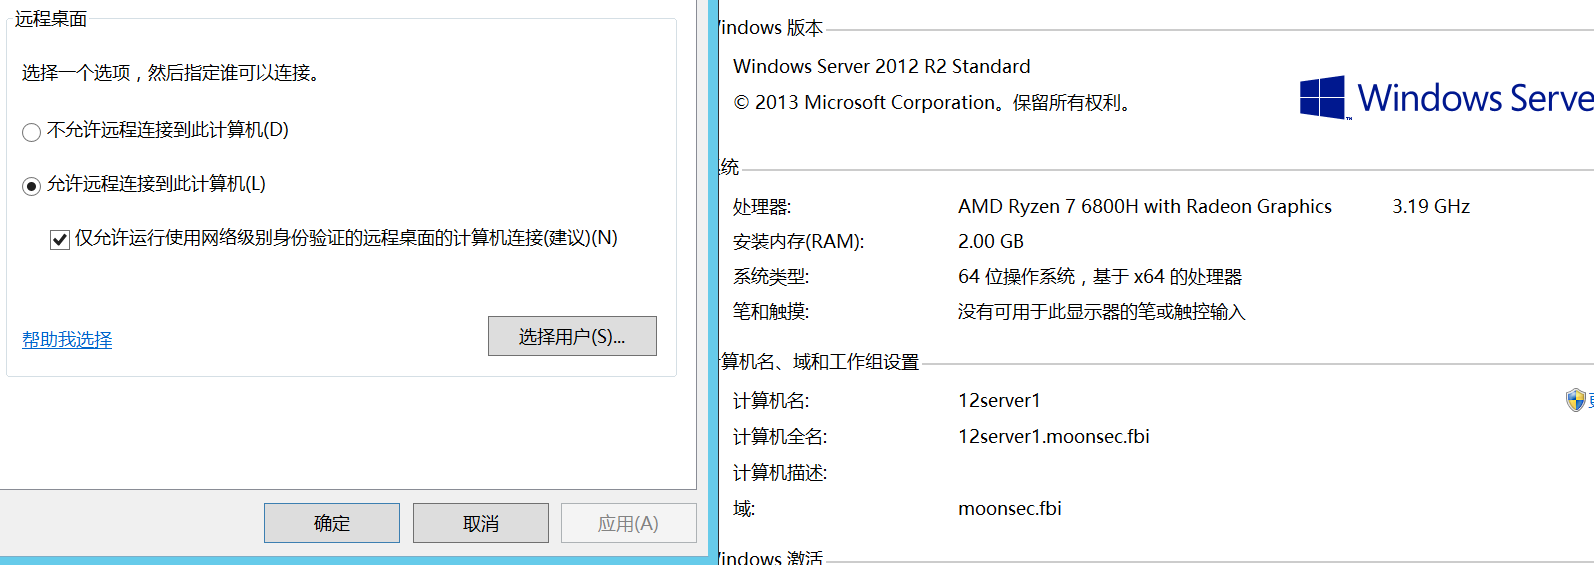
Task: Click the 计算机全名: label
Action: [780, 437]
